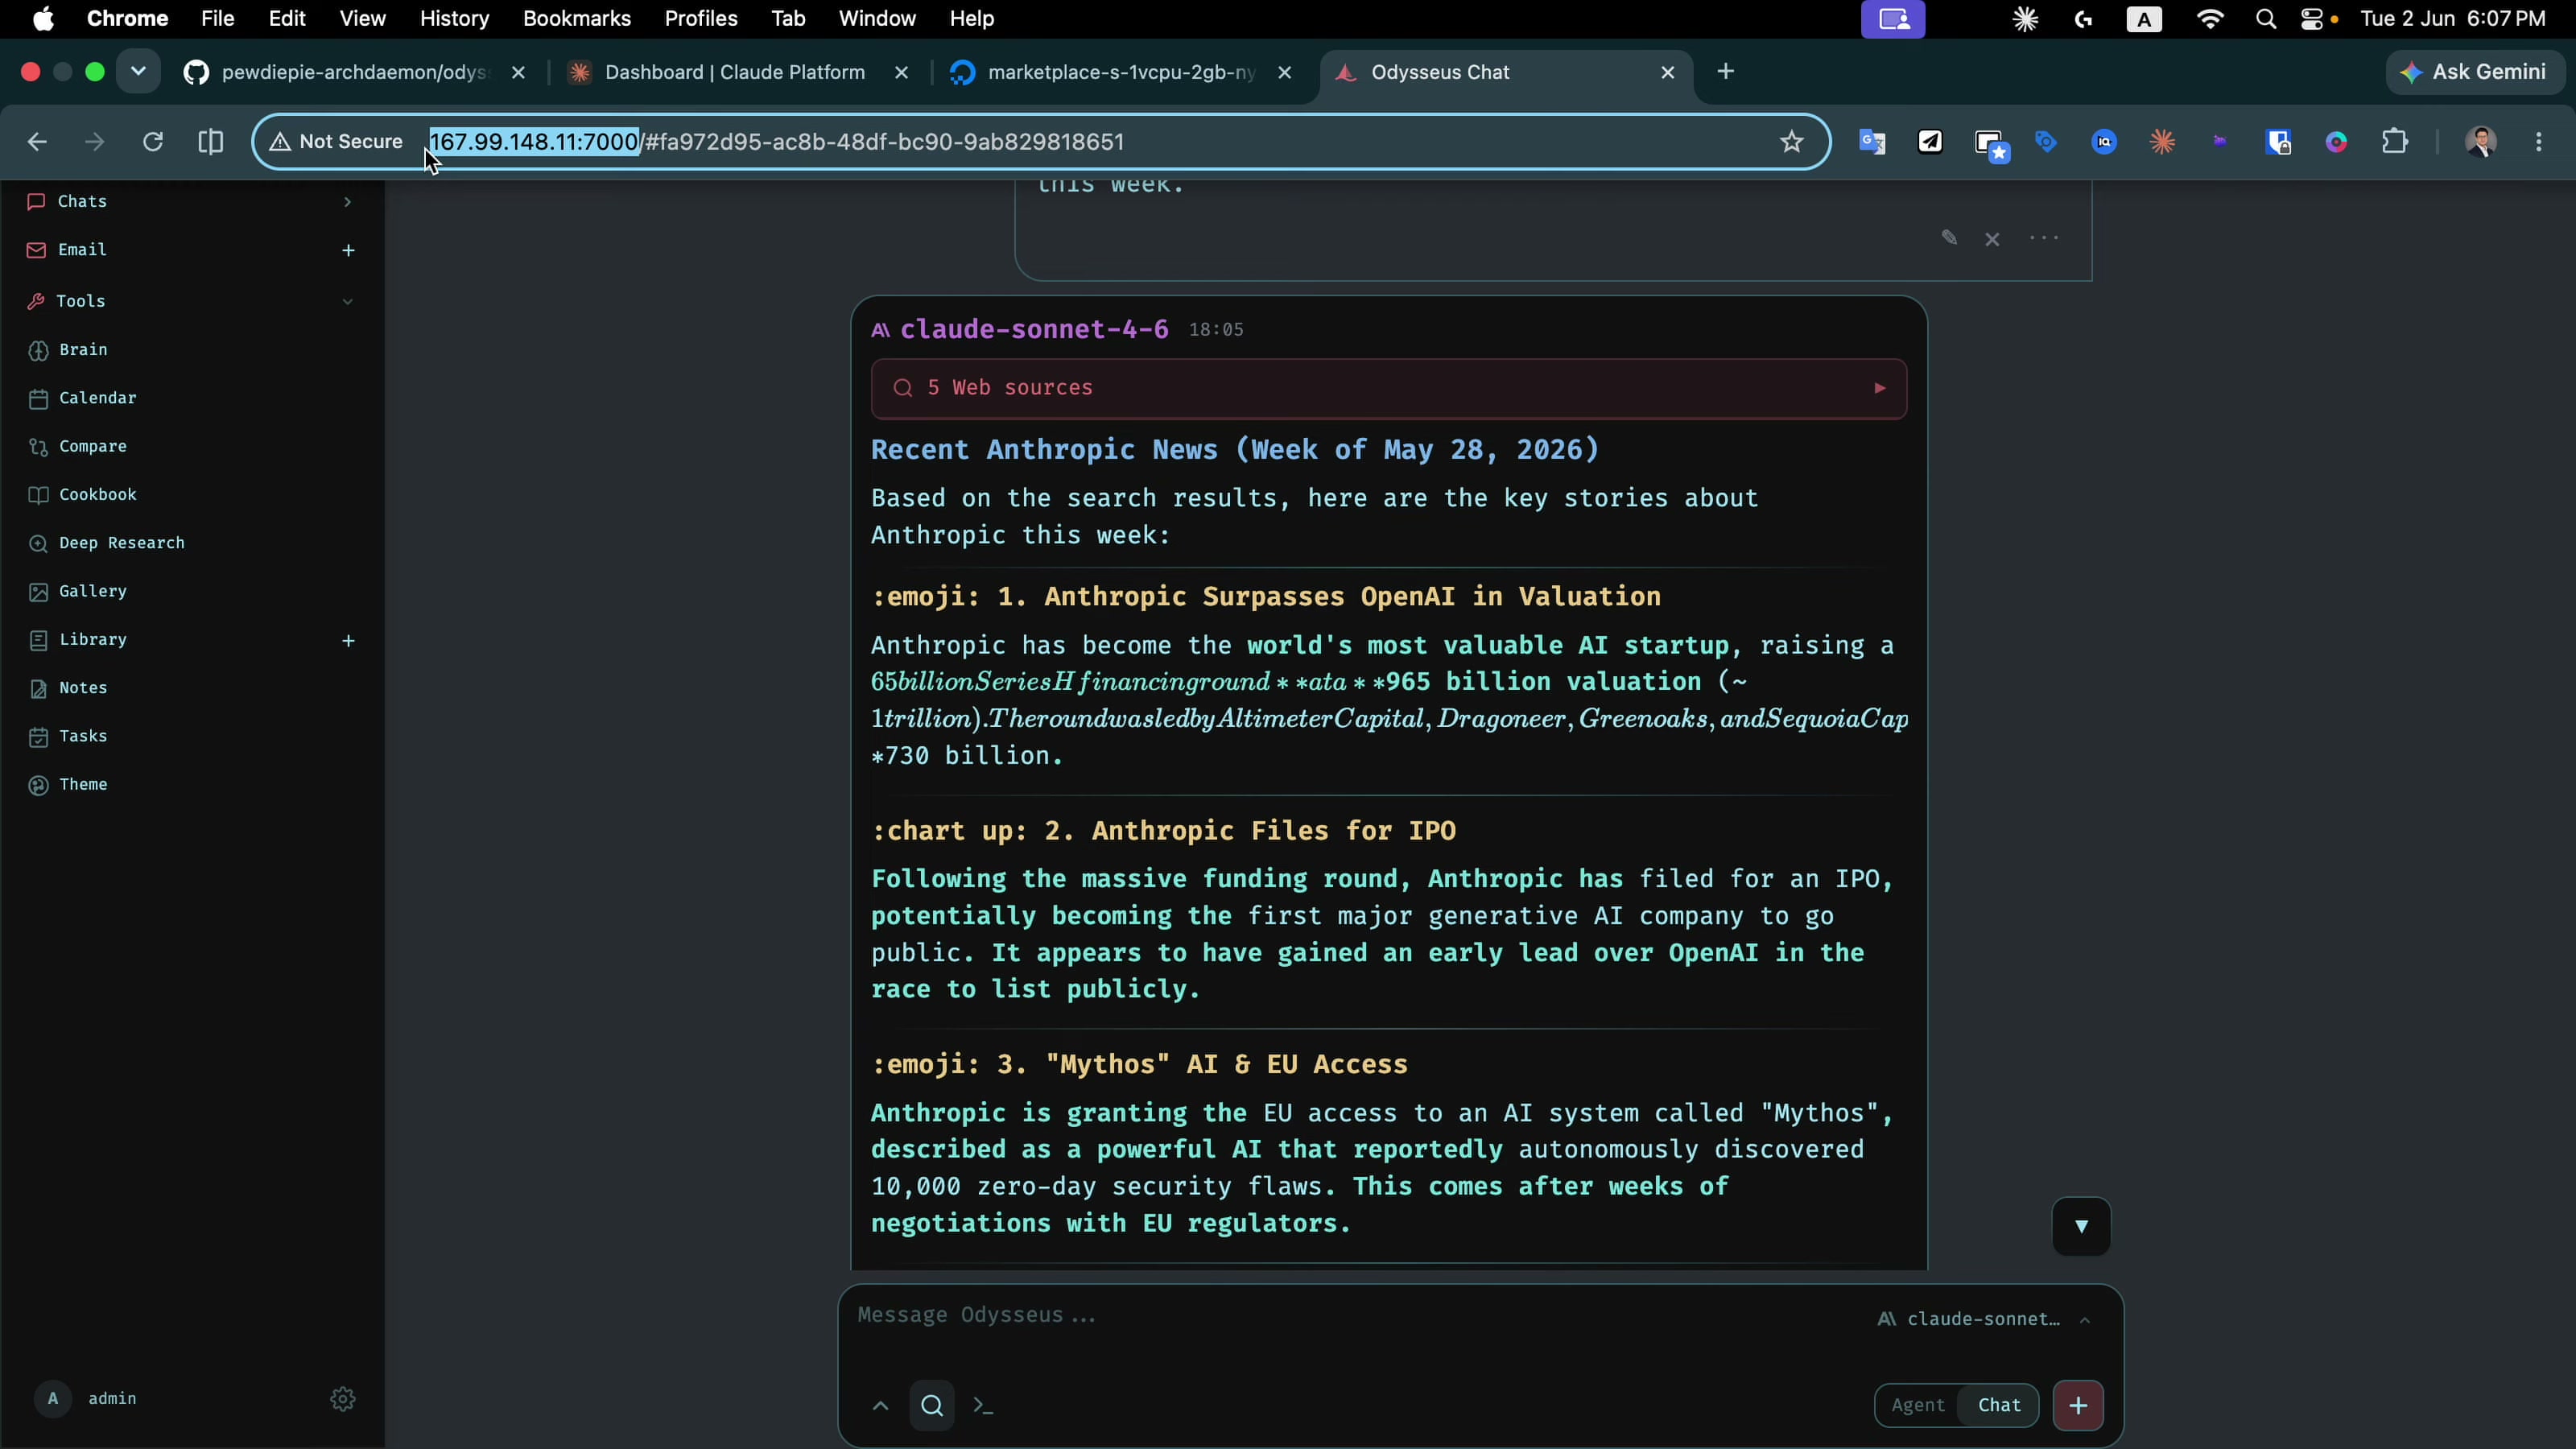This screenshot has height=1449, width=2576.
Task: Open the Wi-Fi menu bar status
Action: 2210,19
